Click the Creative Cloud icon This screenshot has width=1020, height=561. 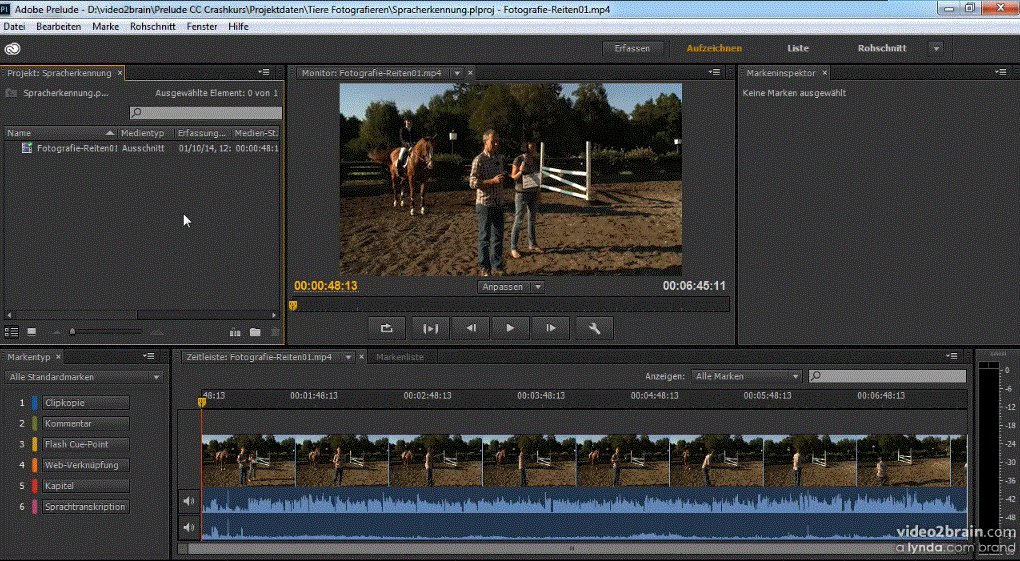tap(12, 49)
